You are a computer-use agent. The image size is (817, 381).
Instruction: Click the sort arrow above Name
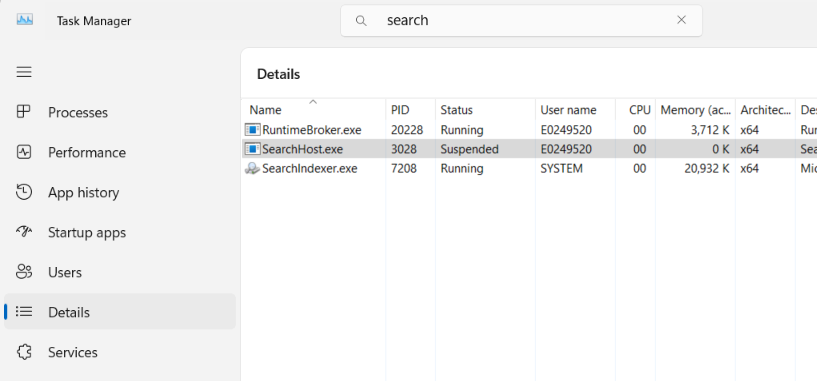[313, 102]
